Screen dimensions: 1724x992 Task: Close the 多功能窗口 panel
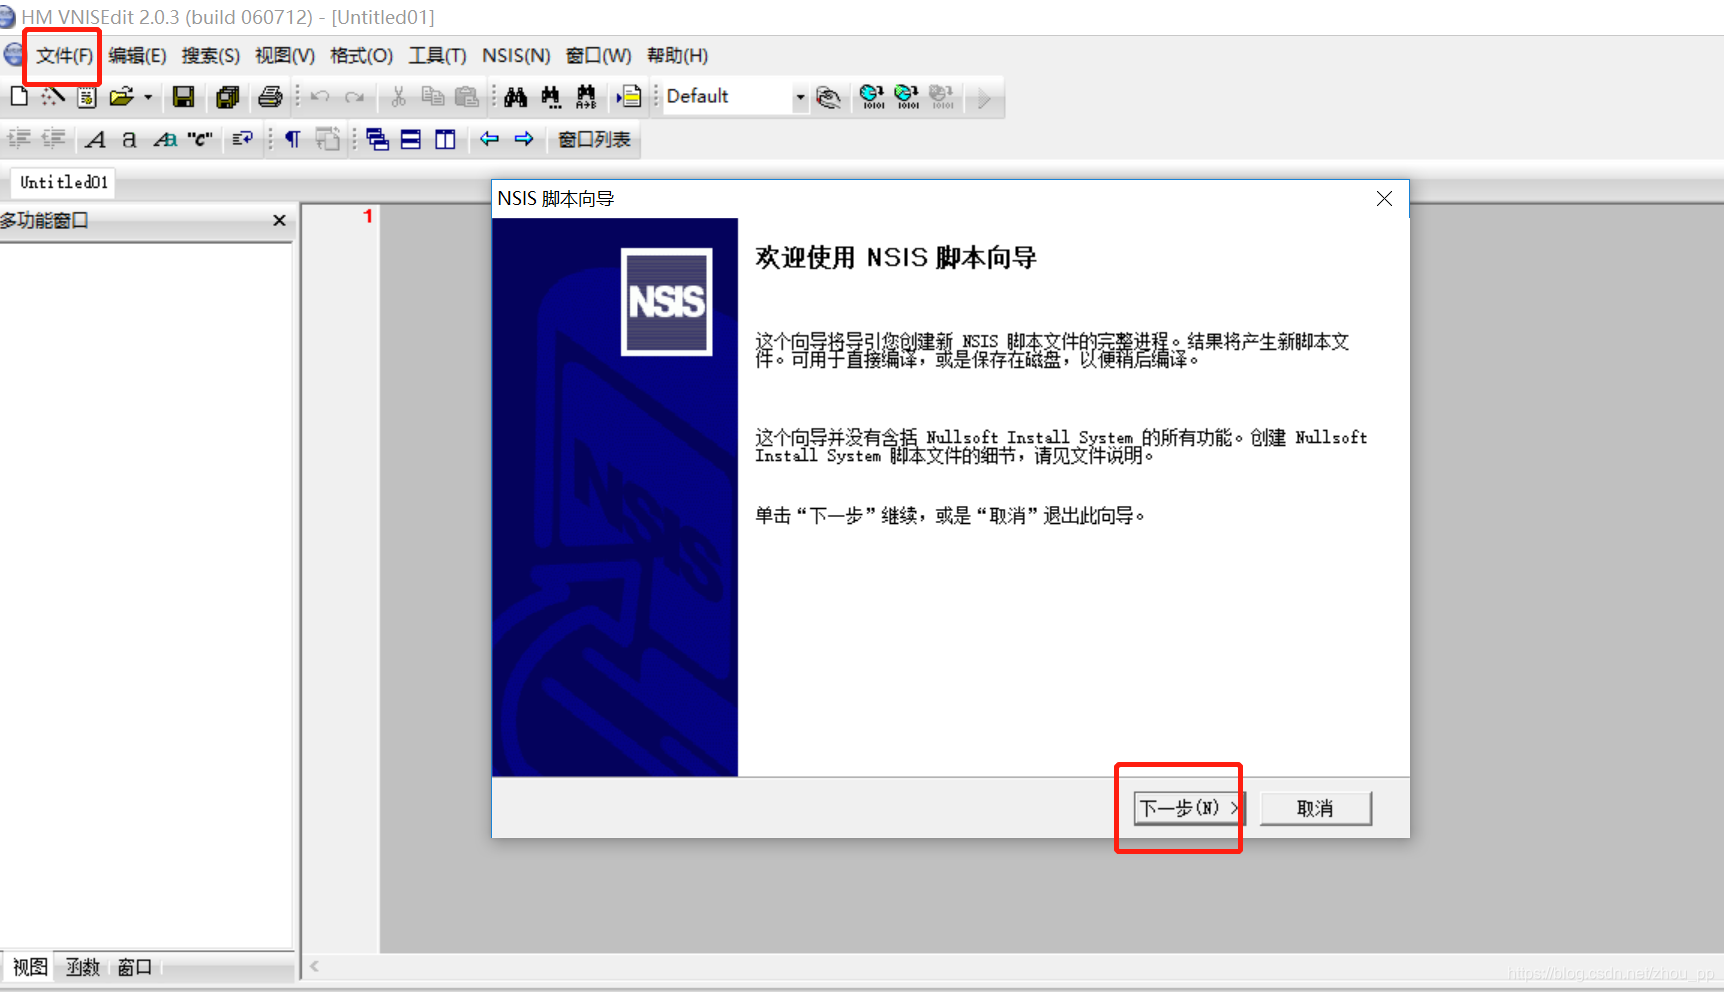click(280, 220)
